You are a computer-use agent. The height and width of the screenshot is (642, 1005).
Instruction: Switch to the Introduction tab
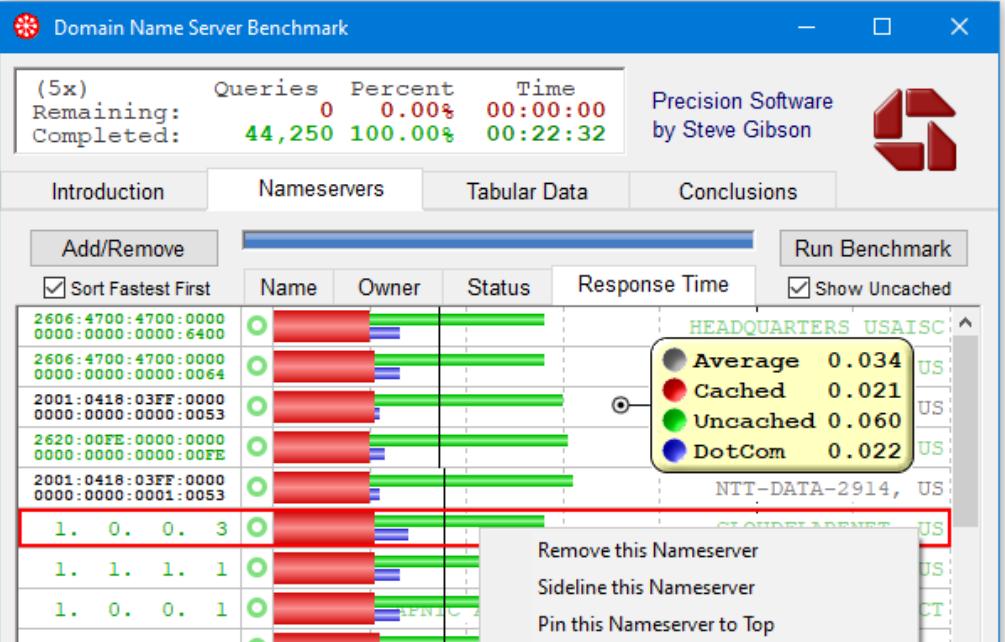click(x=106, y=190)
